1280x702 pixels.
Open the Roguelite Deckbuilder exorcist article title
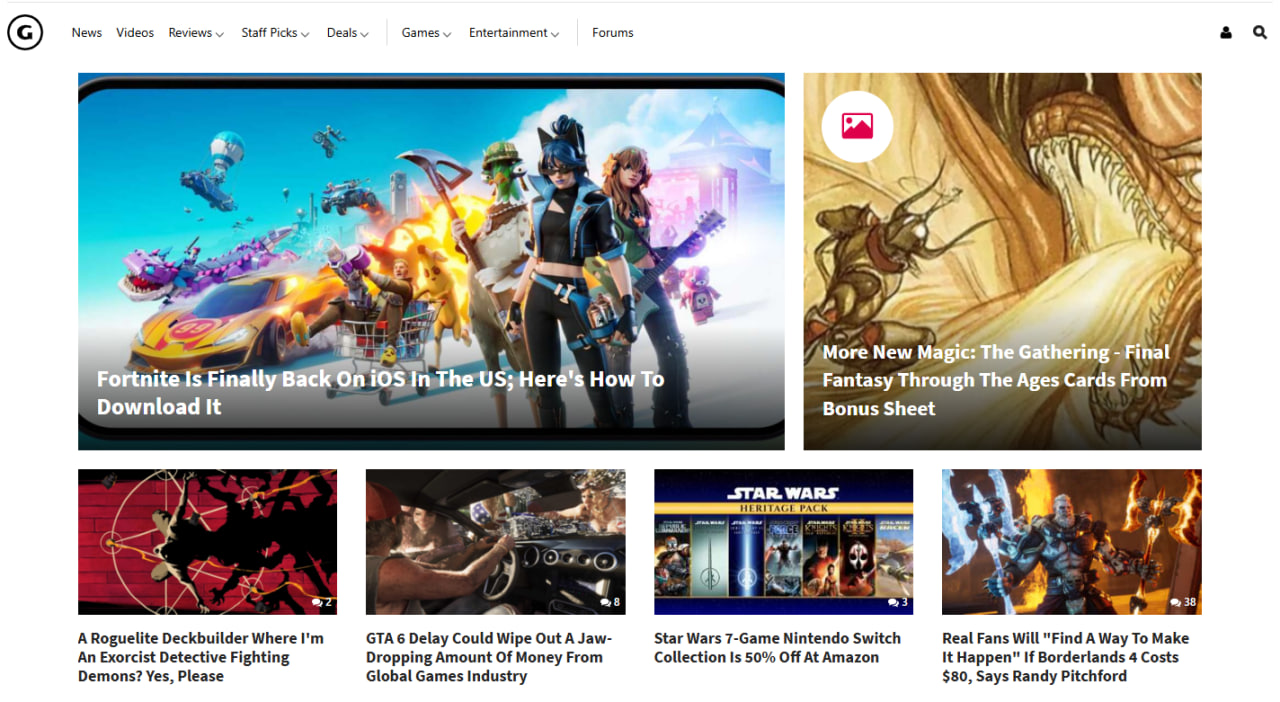coord(201,657)
